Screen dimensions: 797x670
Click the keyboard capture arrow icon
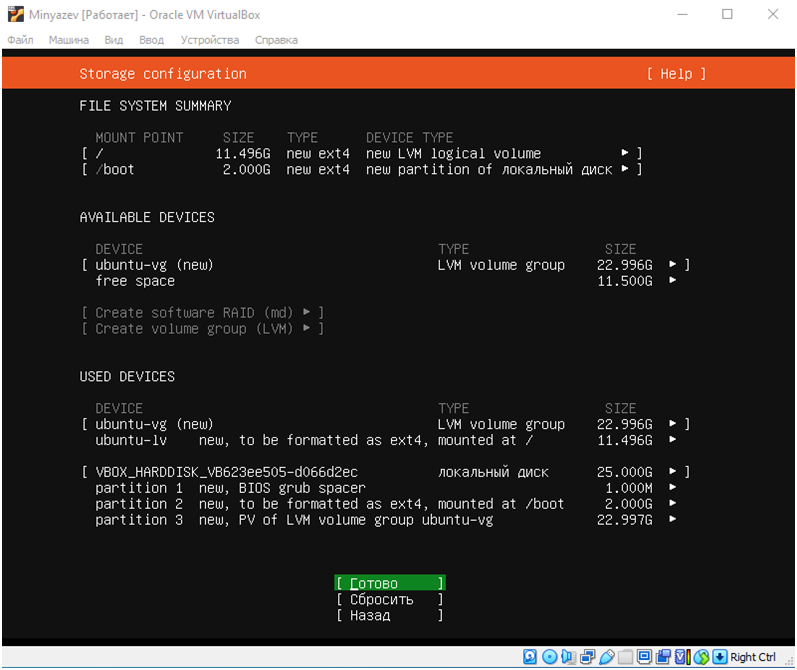tap(720, 657)
